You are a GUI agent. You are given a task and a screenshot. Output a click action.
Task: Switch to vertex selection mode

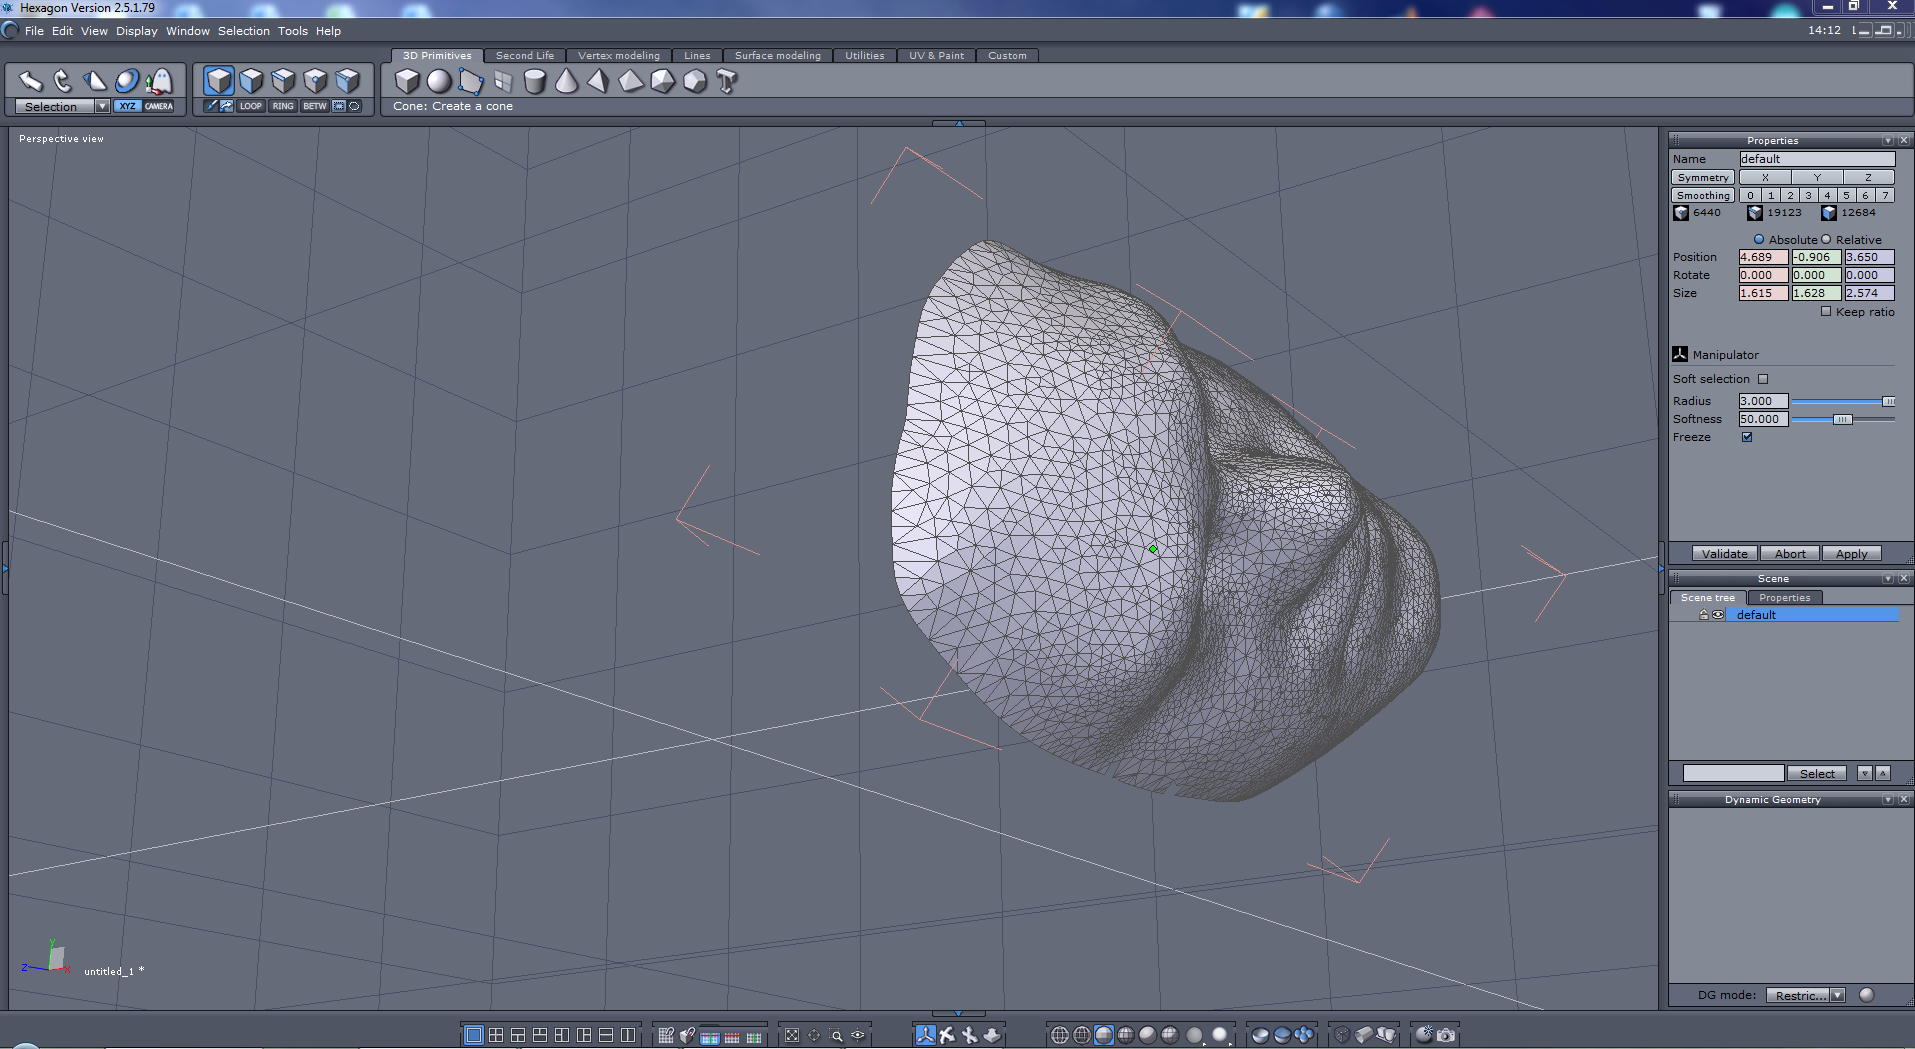click(315, 81)
